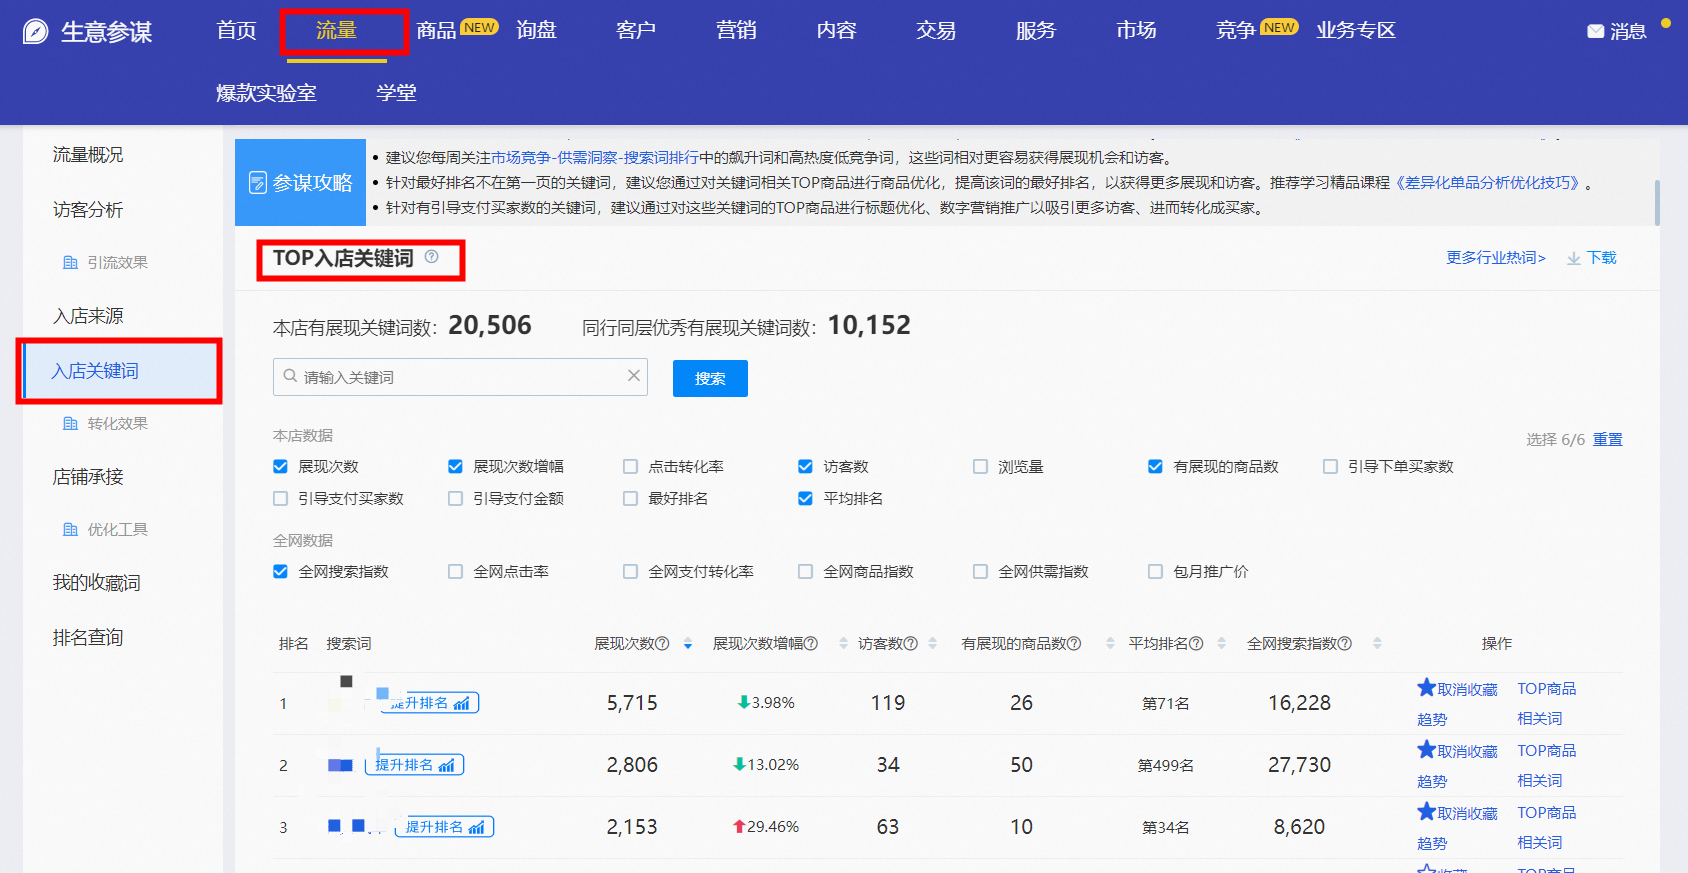This screenshot has width=1688, height=873.
Task: Open the 消息 envelope icon
Action: [1596, 31]
